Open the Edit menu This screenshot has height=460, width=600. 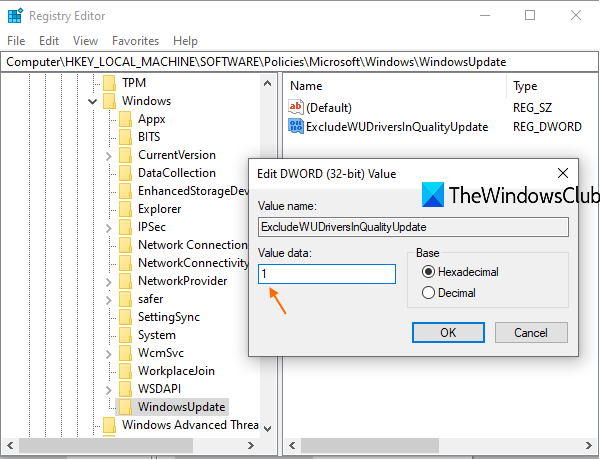pyautogui.click(x=49, y=41)
